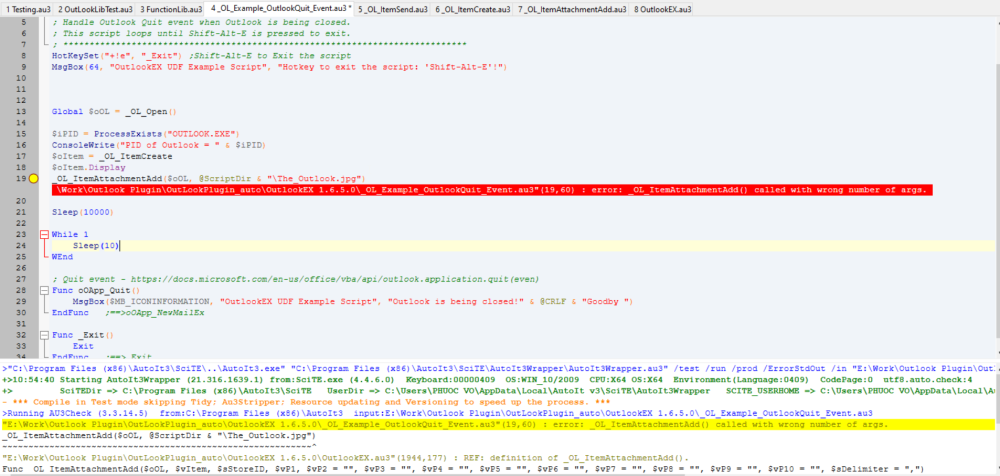Open the 2 OutLookLibTest.au3 tab
The height and width of the screenshot is (476, 1000).
pos(95,9)
